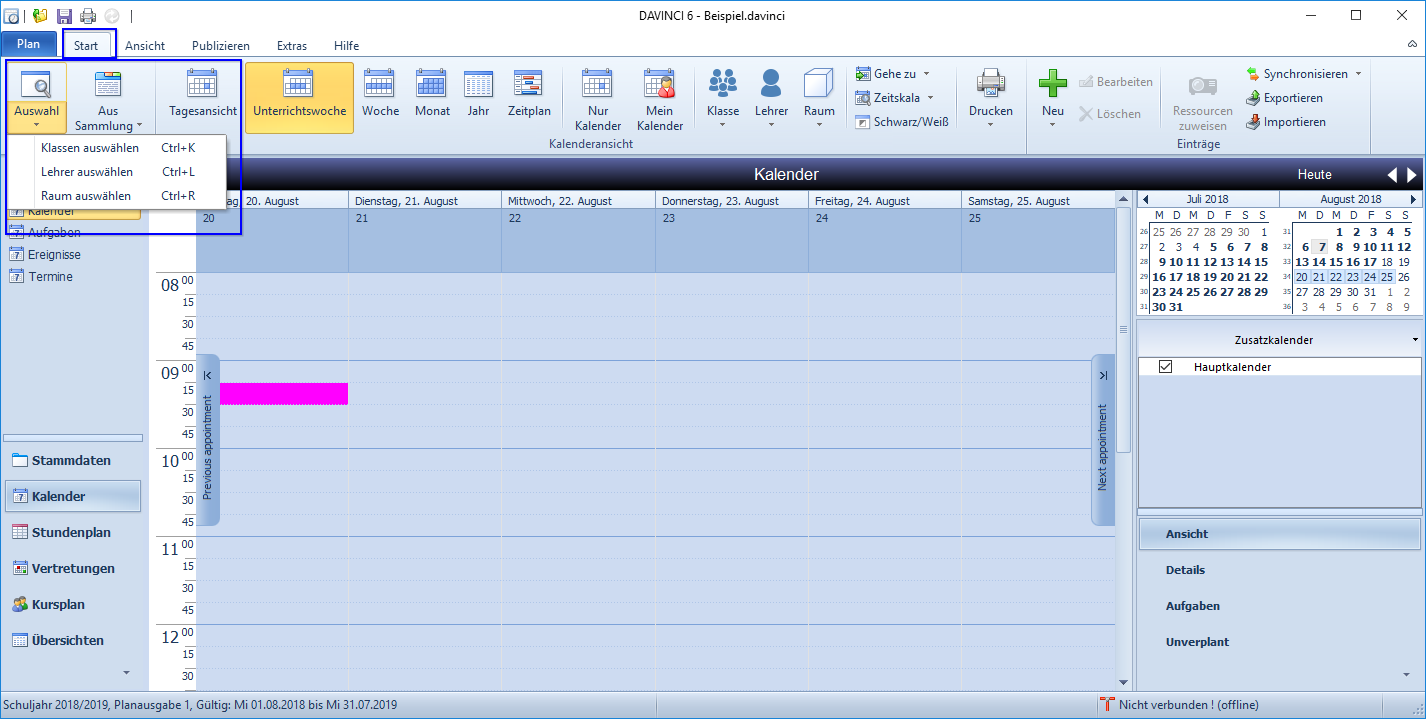The height and width of the screenshot is (719, 1426).
Task: Select August 7 in the mini calendar
Action: tap(1322, 247)
